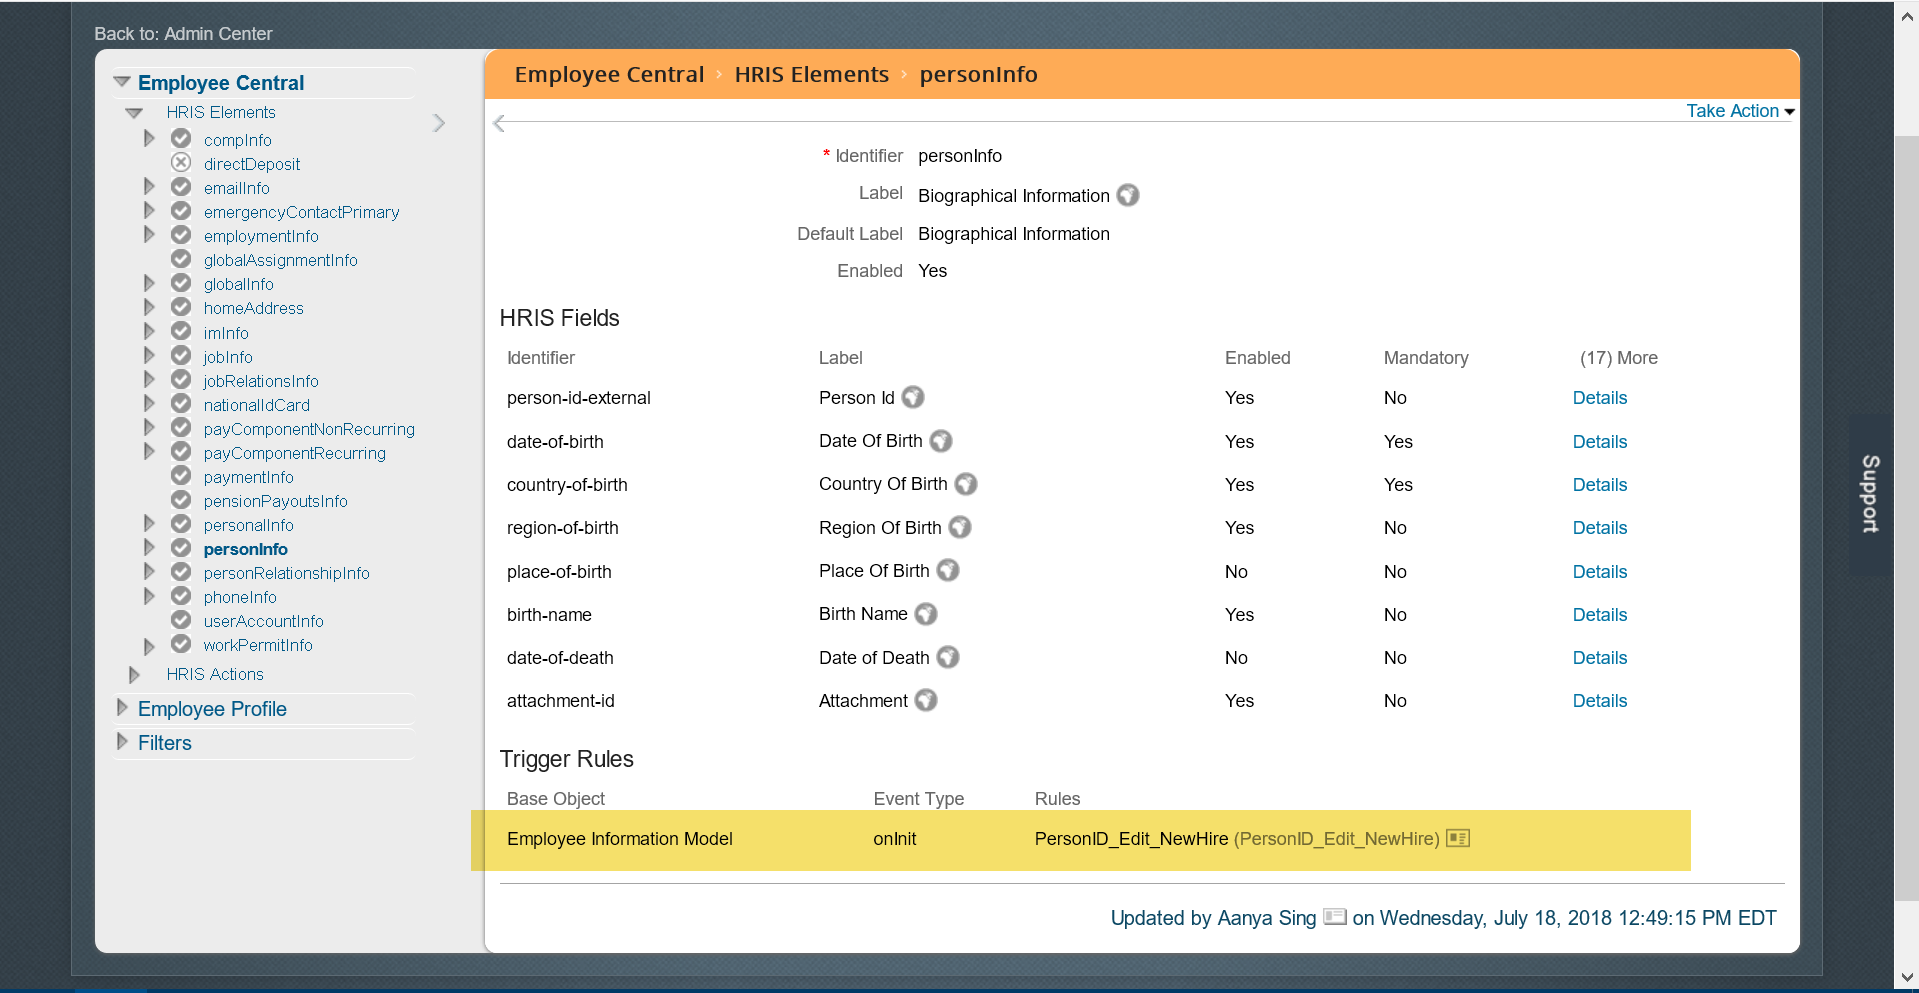Click the birth-name identifier cell
The width and height of the screenshot is (1919, 993).
pos(549,615)
